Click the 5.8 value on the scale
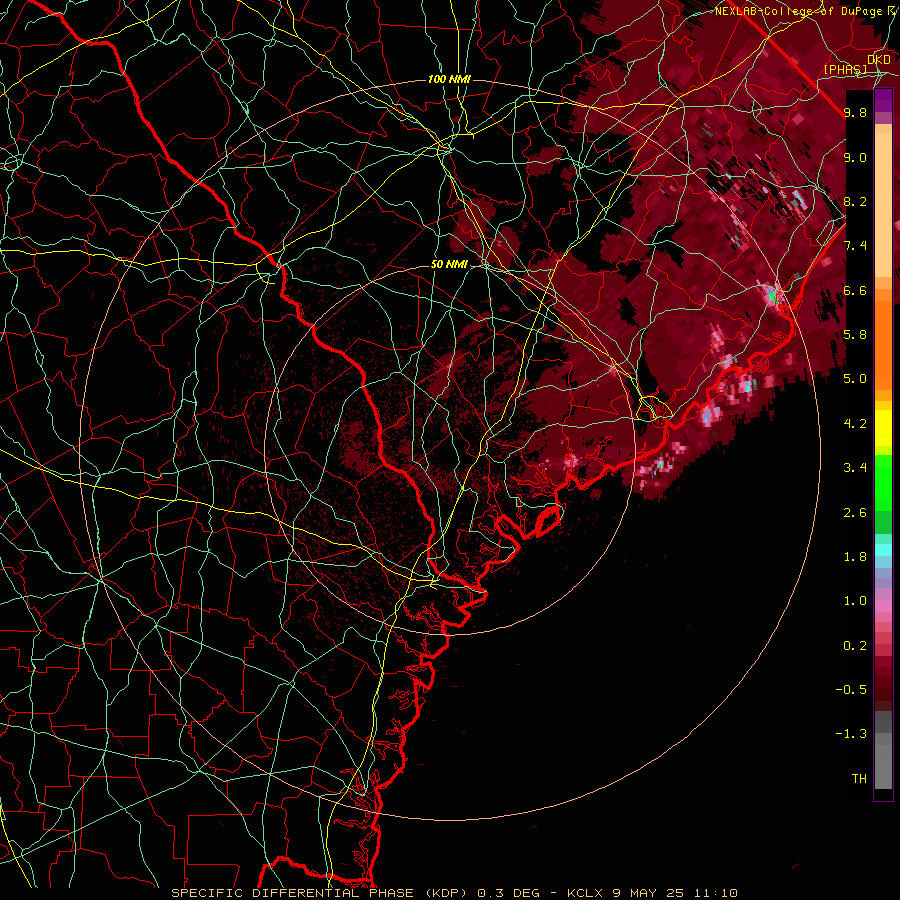 [x=855, y=335]
